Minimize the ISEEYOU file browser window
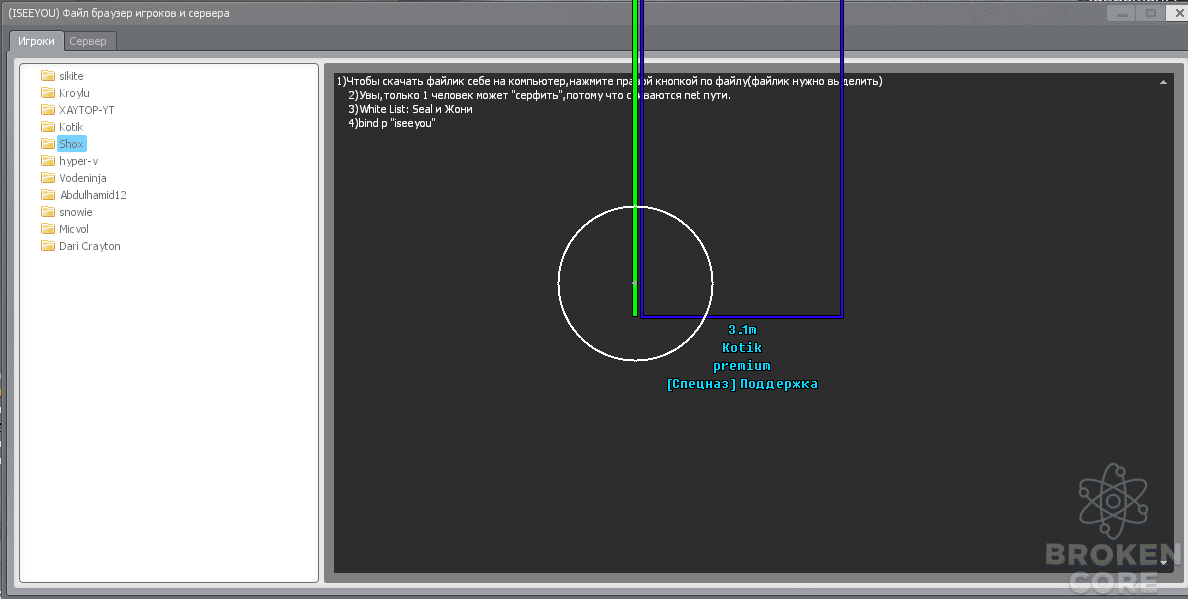 [x=1122, y=13]
